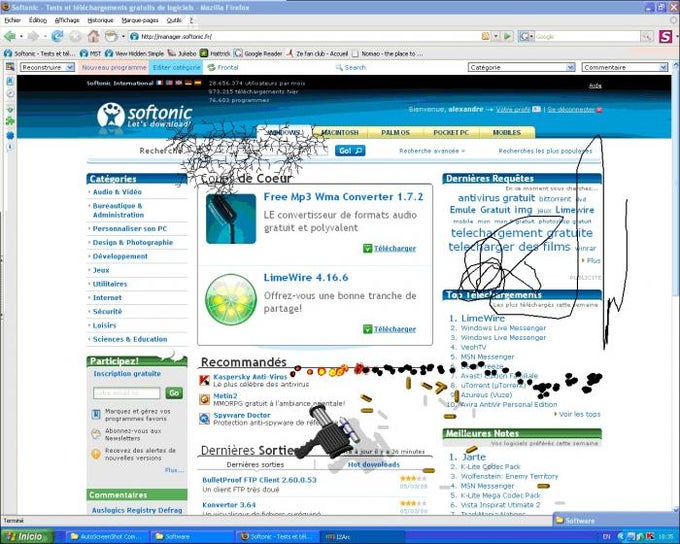Viewport: 680px width, 544px height.
Task: Click the pink S icon in toolbar
Action: (665, 36)
